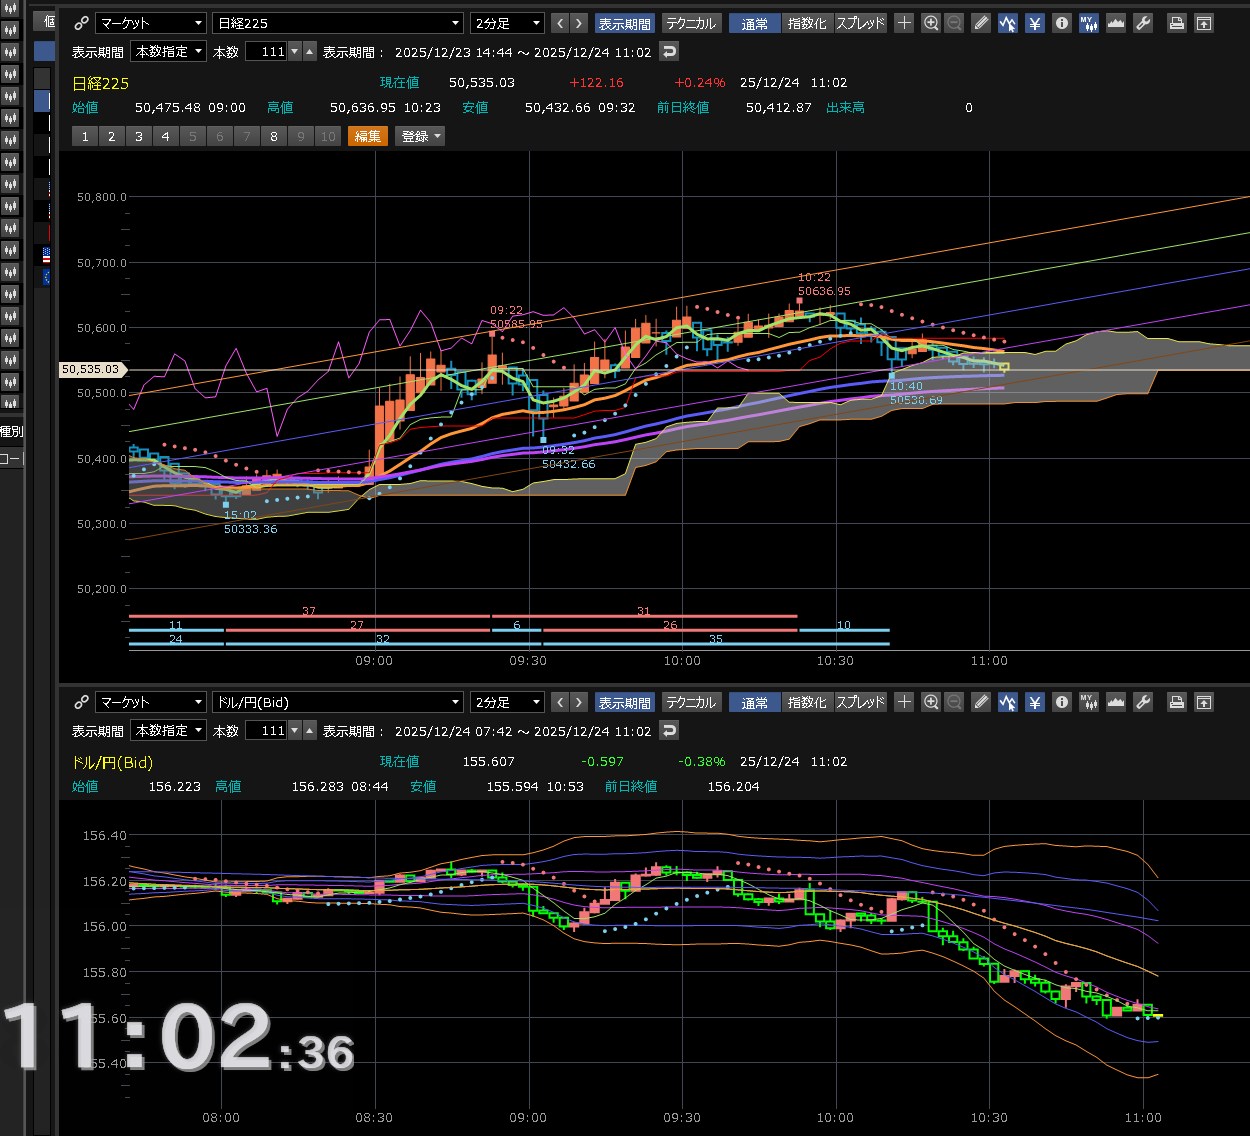Click the yen price icon in the USD/JPY toolbar
Screen dimensions: 1250x1136
point(1035,702)
